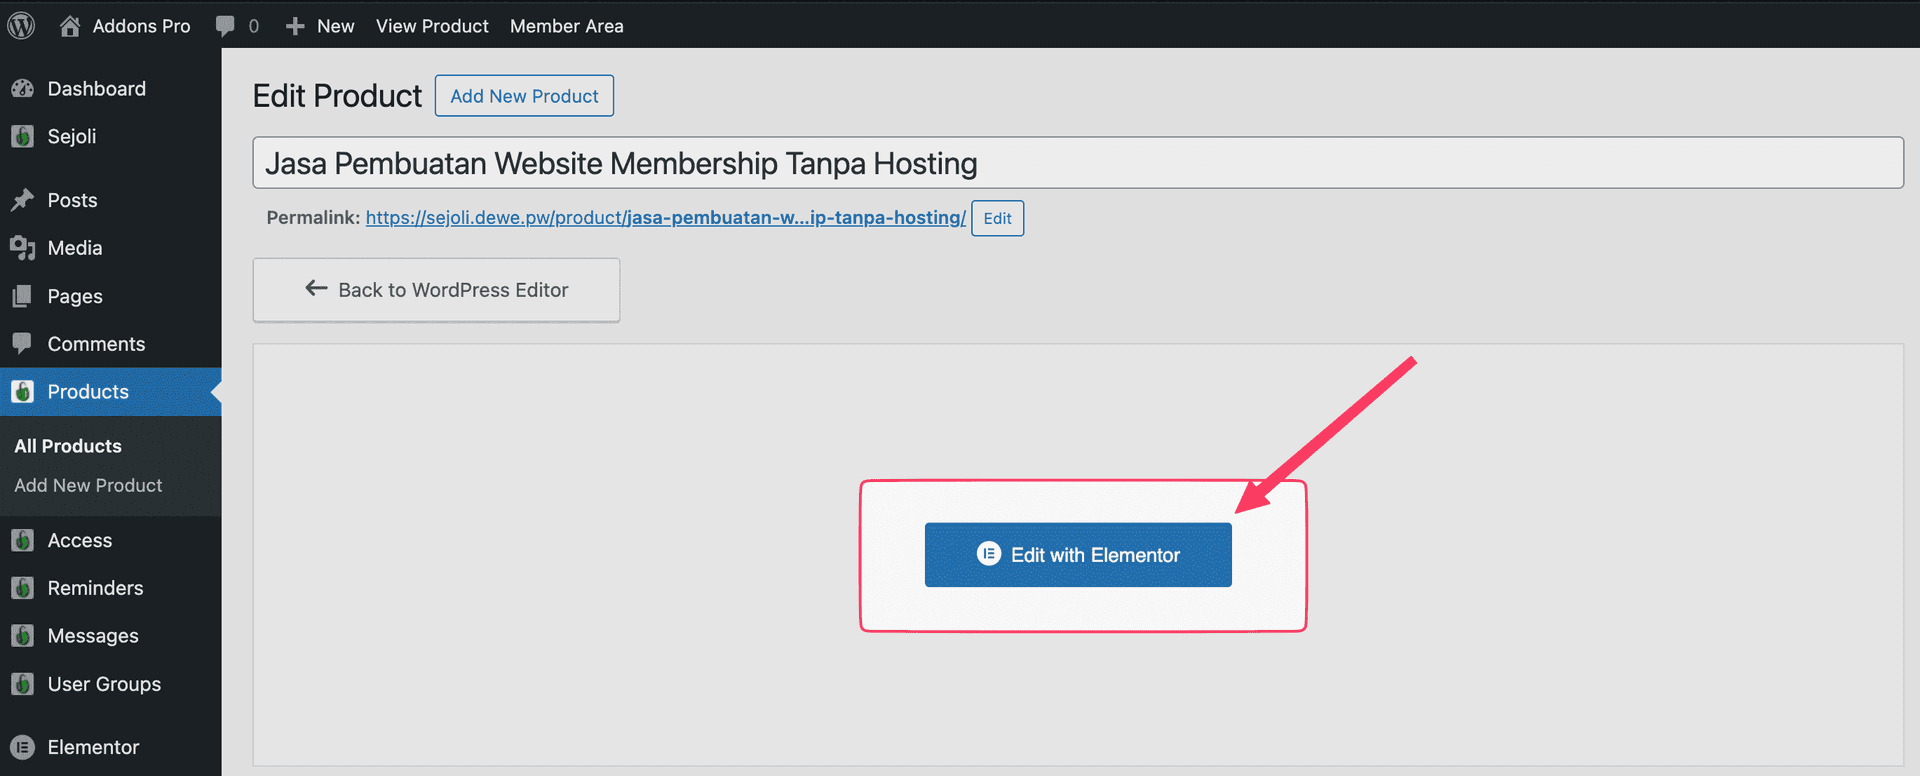
Task: Click the Media icon in sidebar
Action: point(22,248)
